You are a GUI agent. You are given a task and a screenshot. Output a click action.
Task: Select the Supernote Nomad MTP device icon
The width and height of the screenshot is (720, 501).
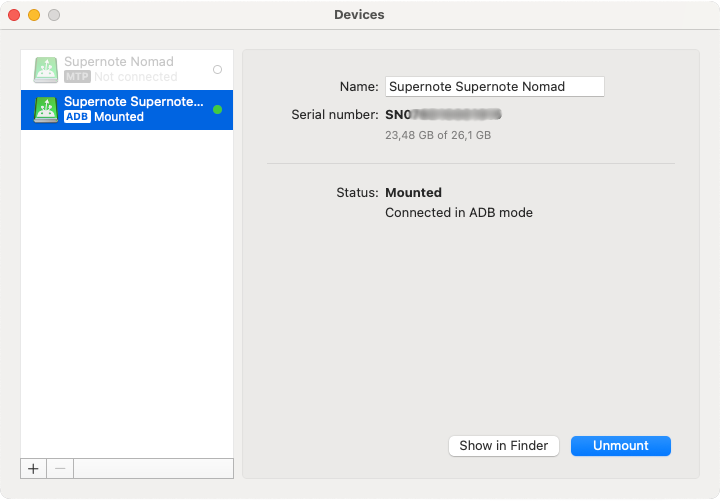[x=46, y=70]
